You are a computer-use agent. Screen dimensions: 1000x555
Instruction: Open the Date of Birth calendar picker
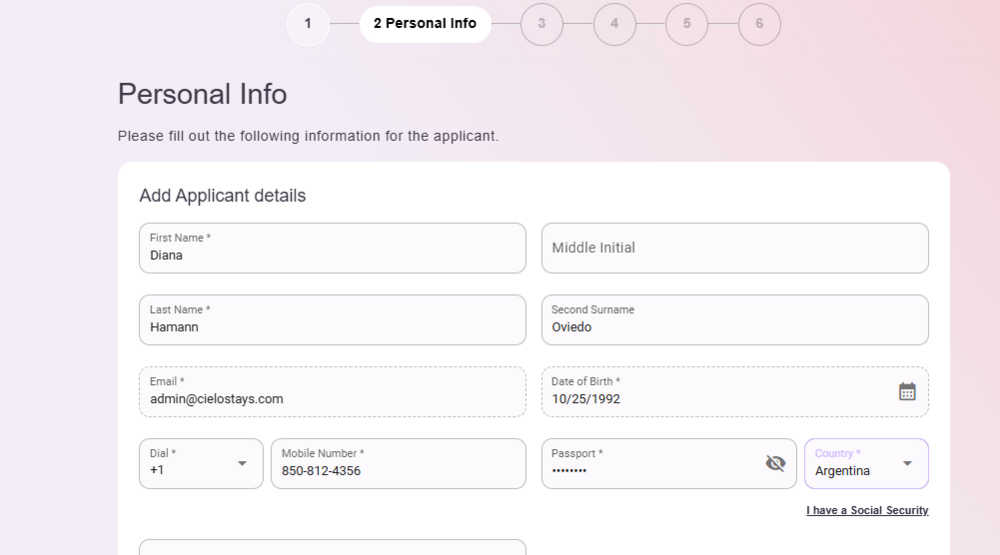coord(907,392)
